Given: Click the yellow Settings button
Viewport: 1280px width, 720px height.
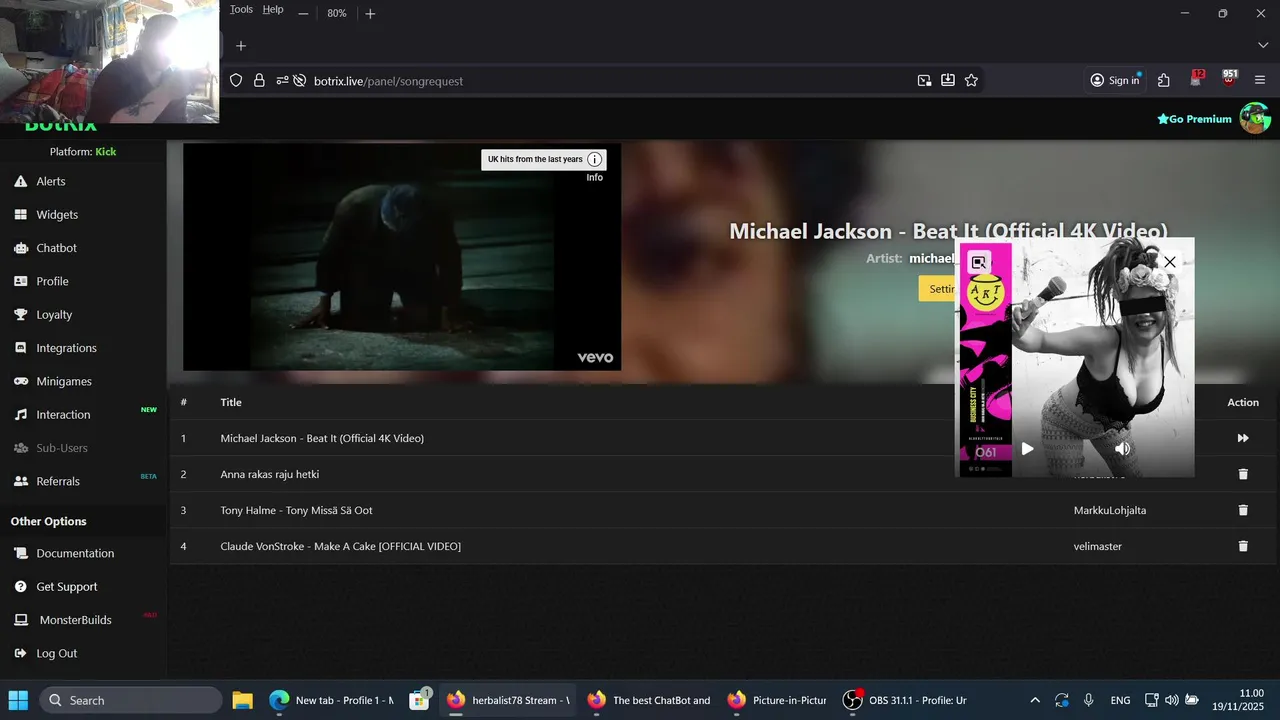Looking at the screenshot, I should [938, 289].
